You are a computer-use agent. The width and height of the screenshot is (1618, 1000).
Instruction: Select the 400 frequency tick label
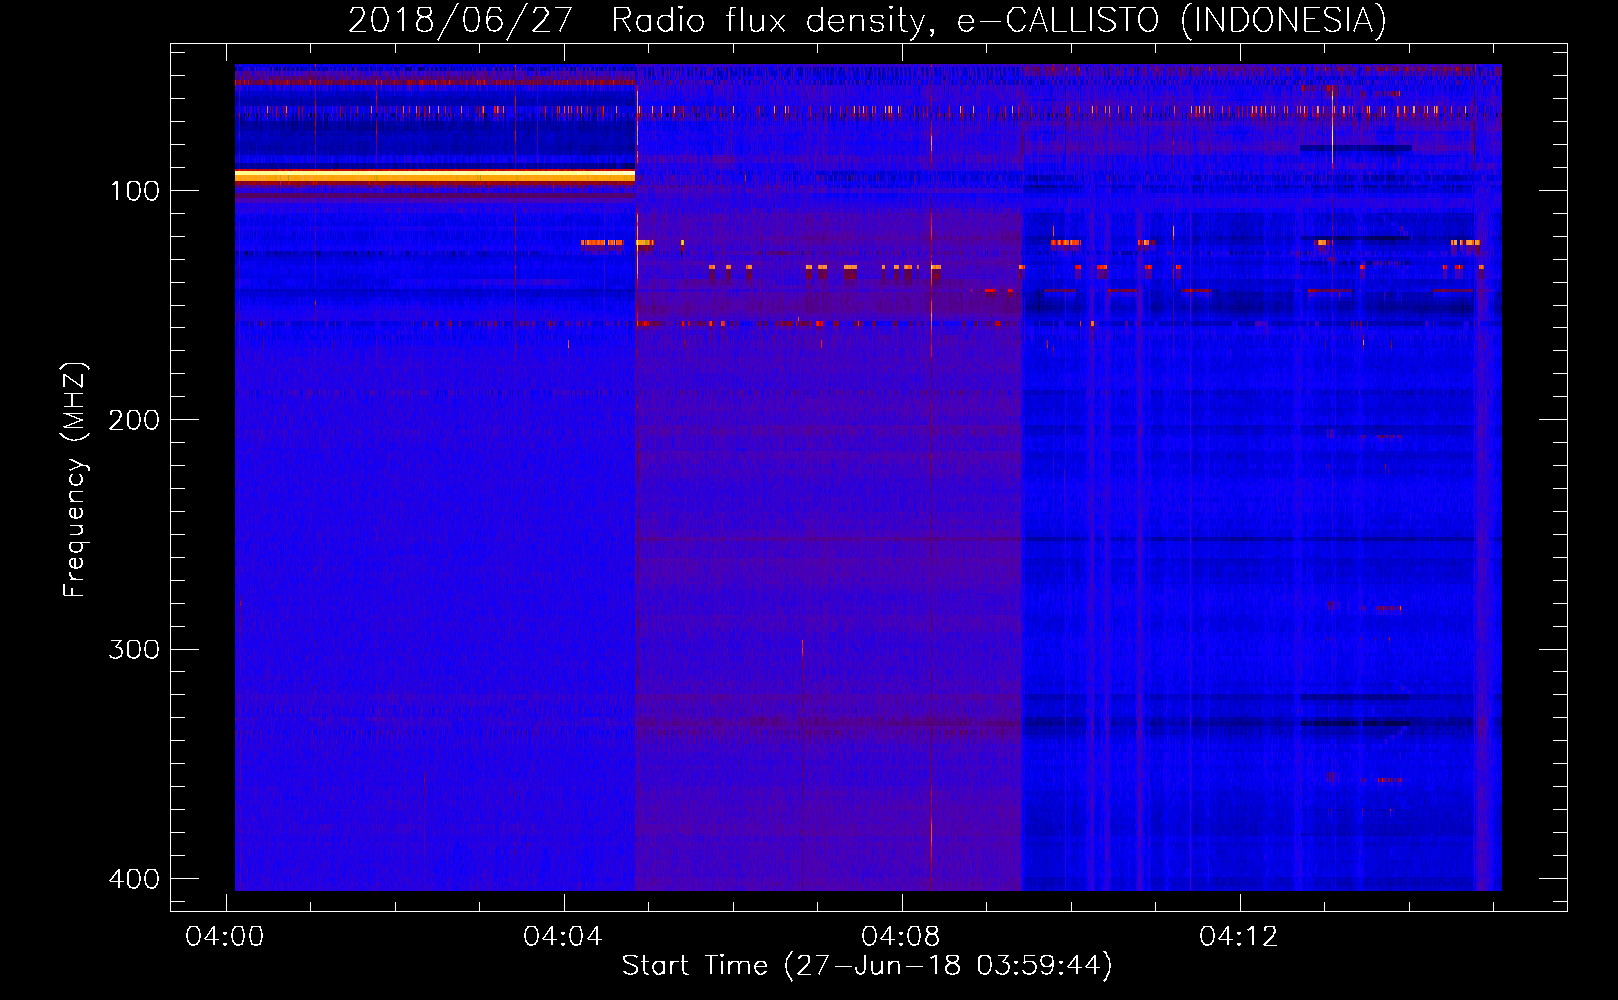coord(134,879)
